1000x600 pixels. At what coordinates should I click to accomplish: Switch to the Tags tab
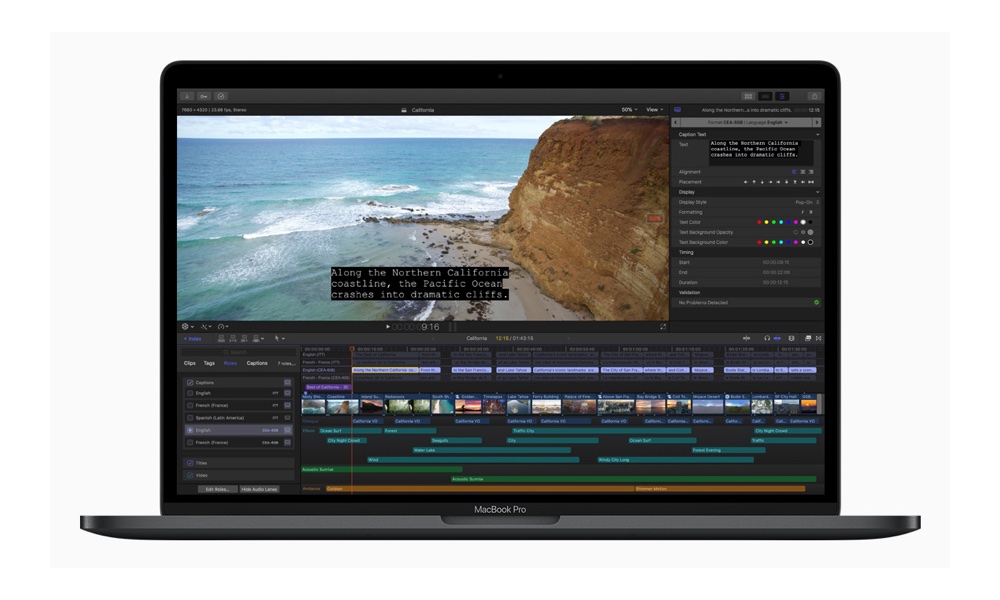pos(209,363)
